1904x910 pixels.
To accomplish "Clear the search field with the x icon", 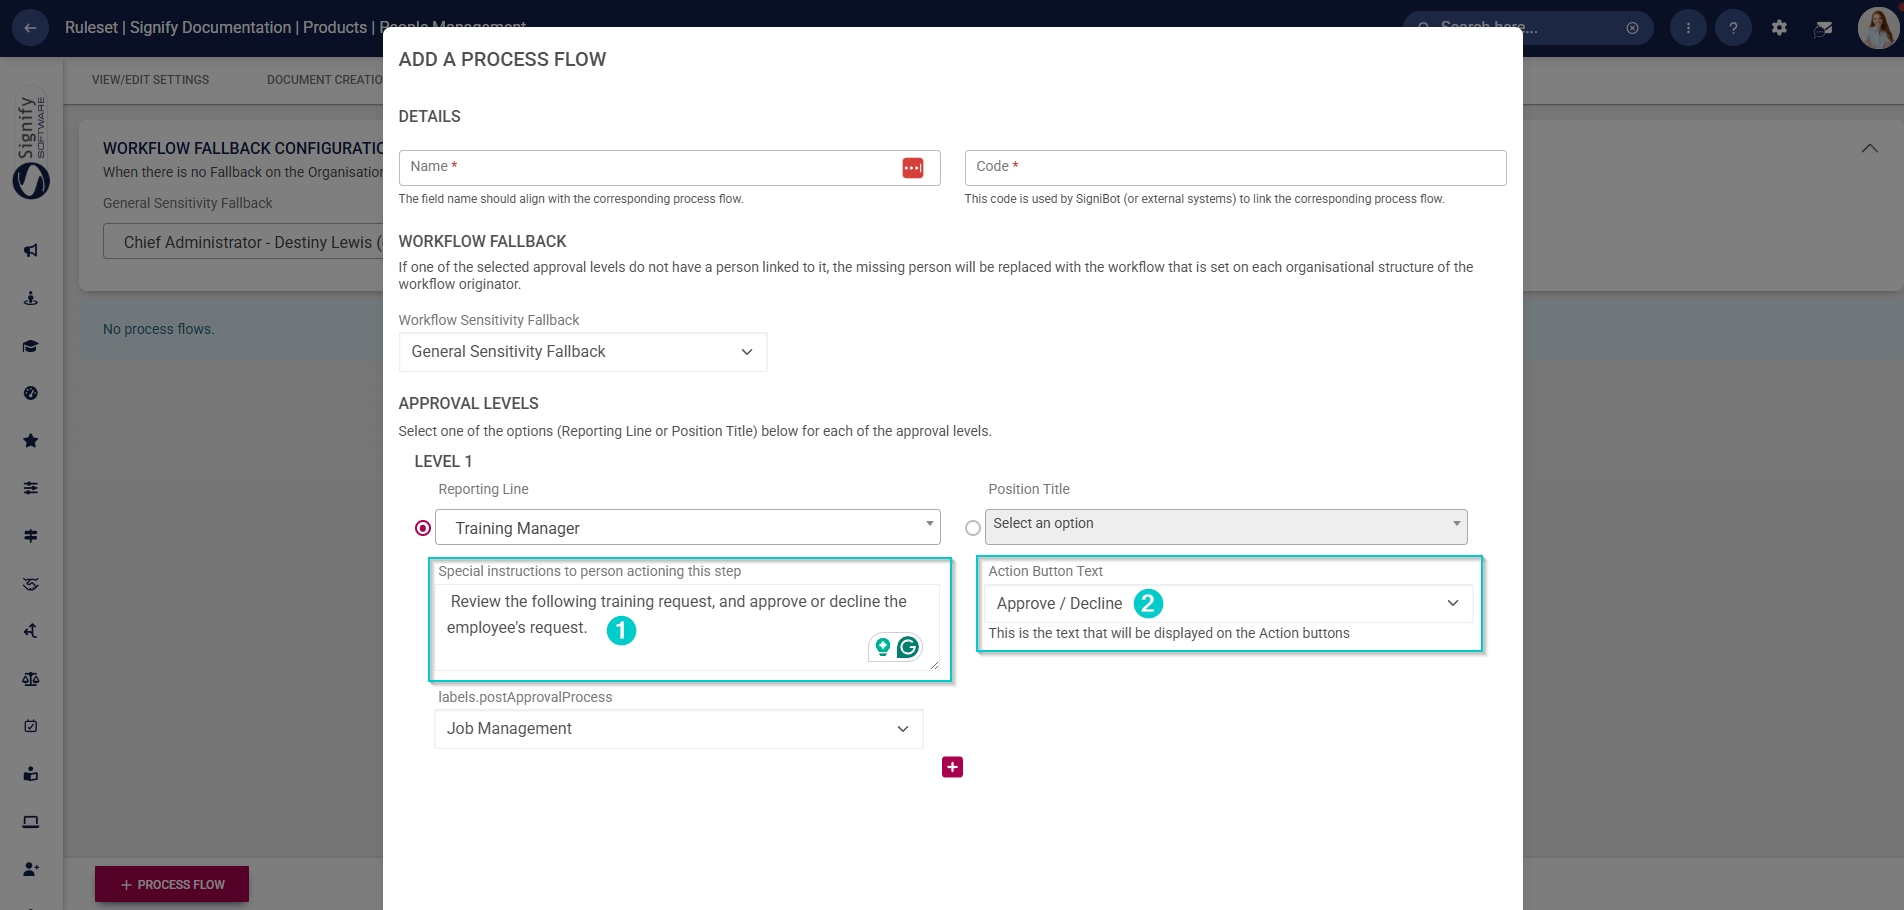I will pyautogui.click(x=1632, y=28).
